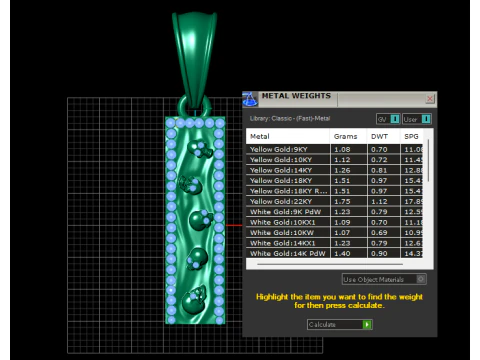Select the Yellow Gold:18KY R... row

click(x=335, y=191)
